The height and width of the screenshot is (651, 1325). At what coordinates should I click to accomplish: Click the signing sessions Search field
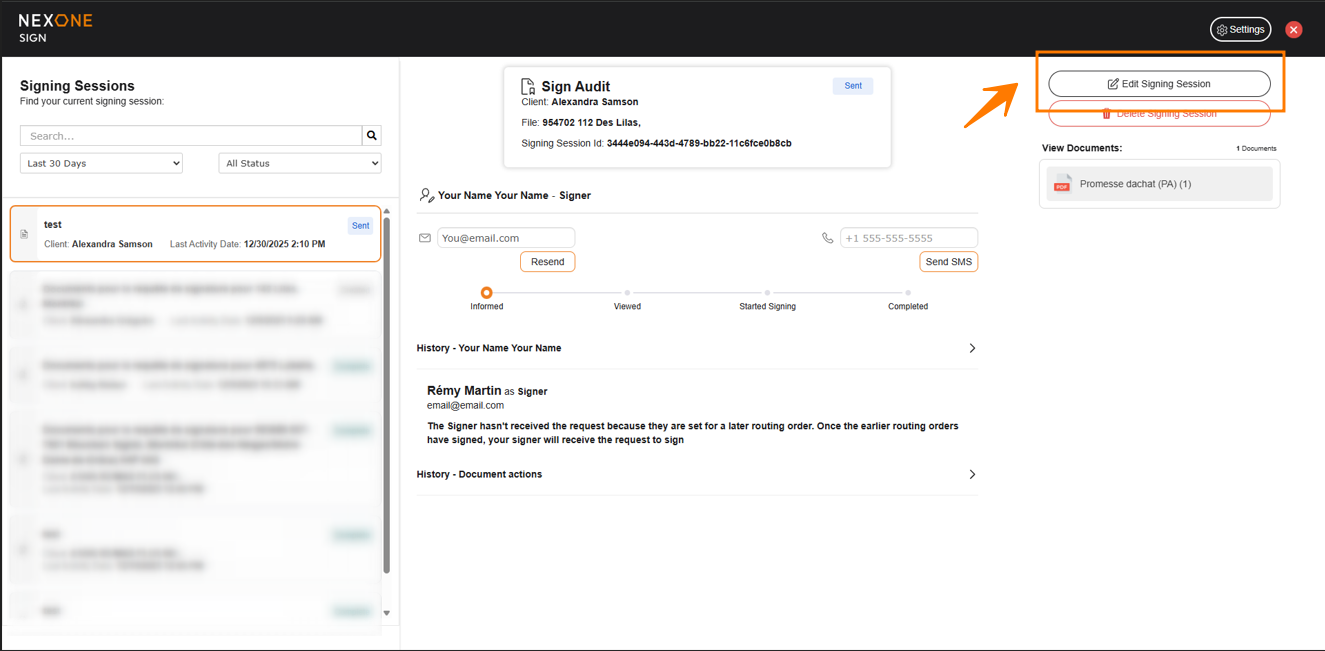coord(191,136)
